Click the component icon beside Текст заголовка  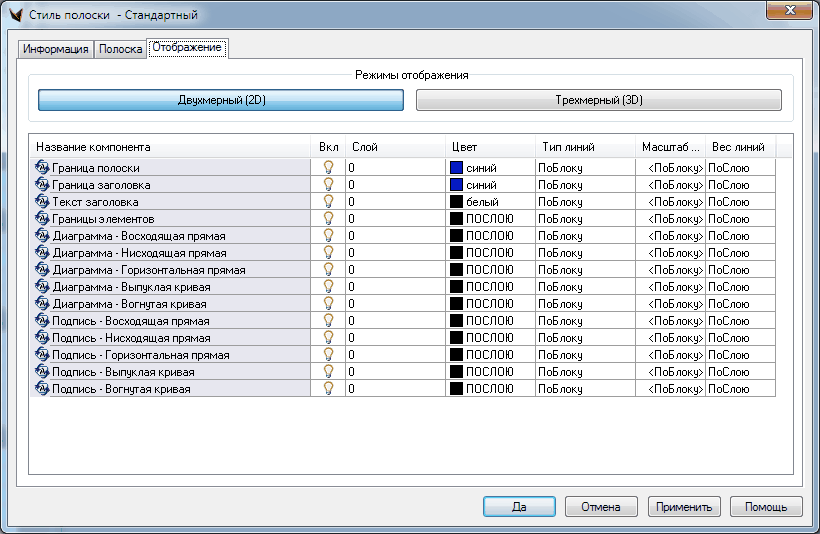pos(42,202)
